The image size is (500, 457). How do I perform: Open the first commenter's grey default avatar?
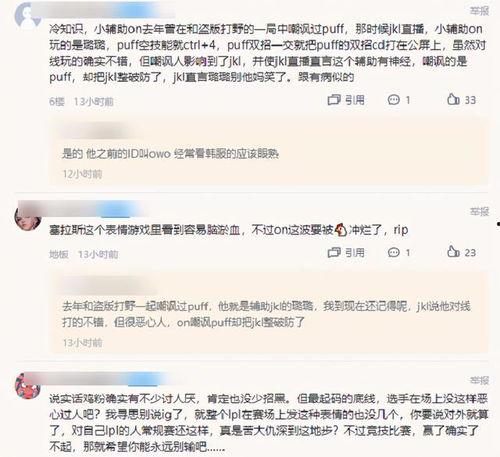(x=27, y=16)
